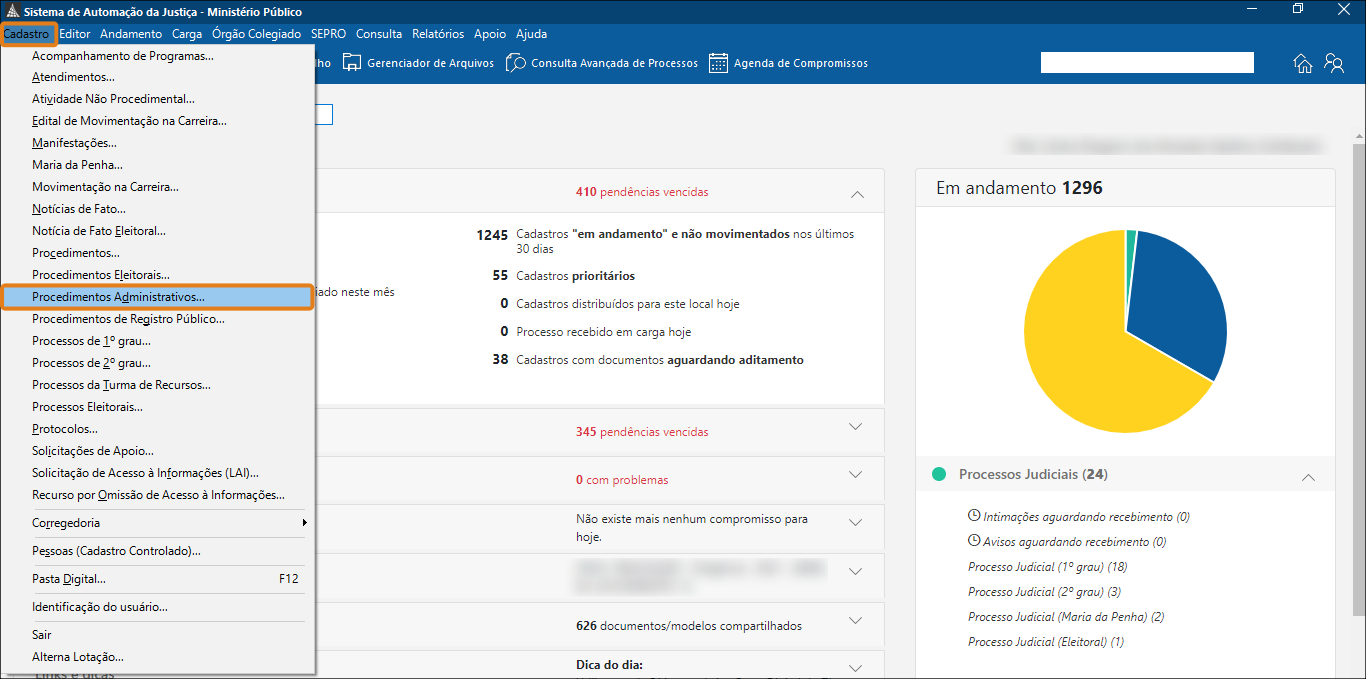Open the users icon beside home
Viewport: 1366px width, 679px height.
point(1334,64)
